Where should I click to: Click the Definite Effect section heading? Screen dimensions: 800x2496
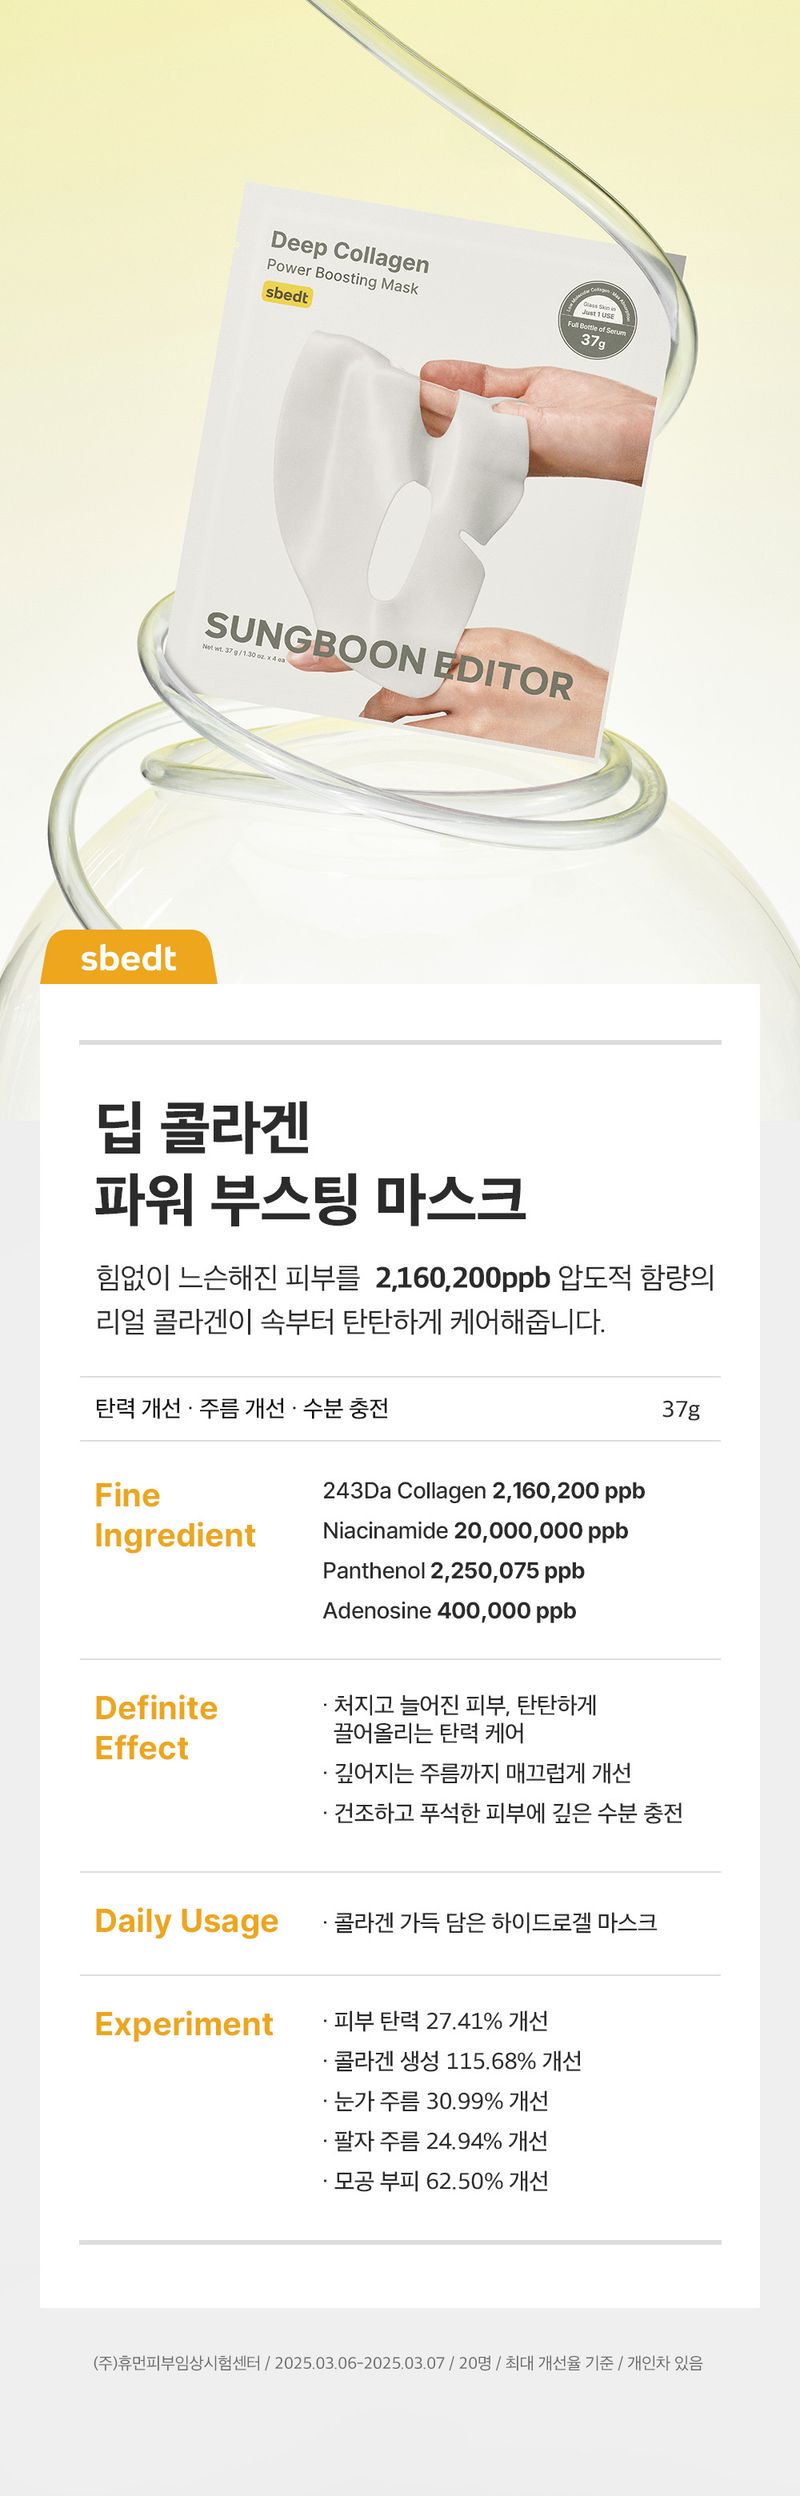click(156, 1728)
